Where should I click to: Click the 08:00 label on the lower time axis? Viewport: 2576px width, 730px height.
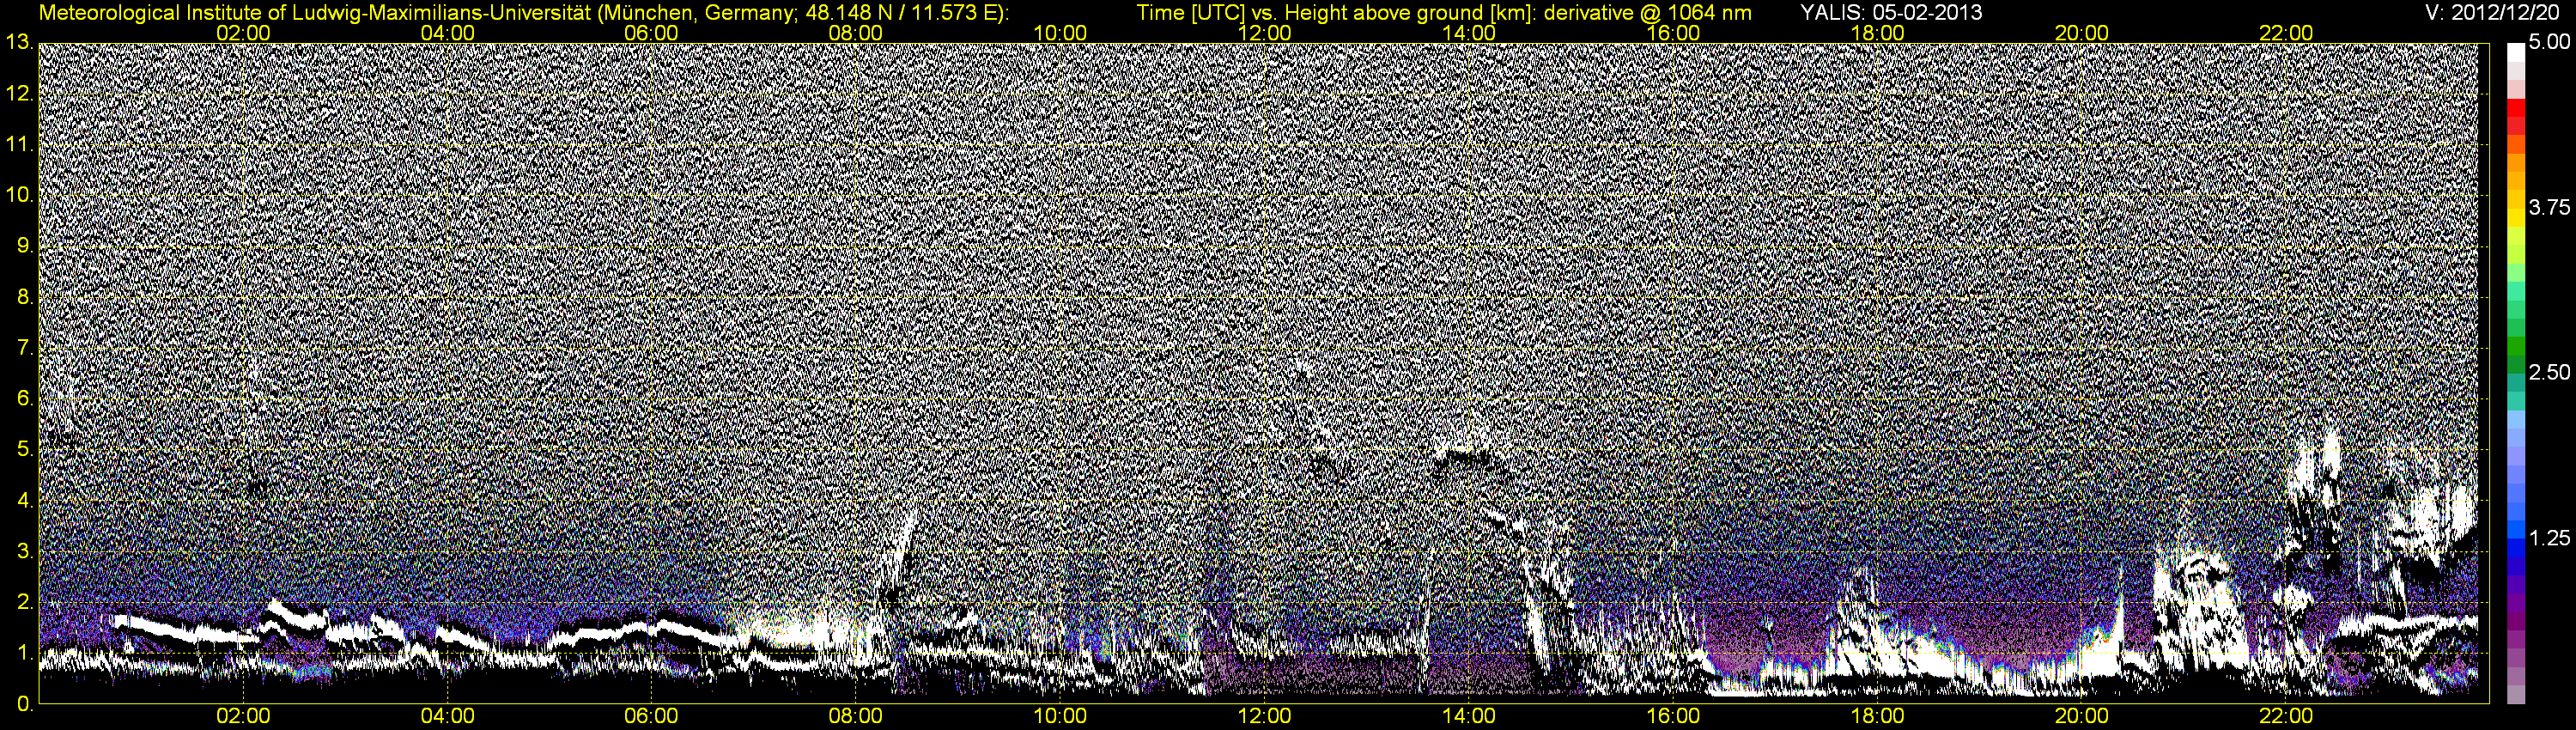856,717
